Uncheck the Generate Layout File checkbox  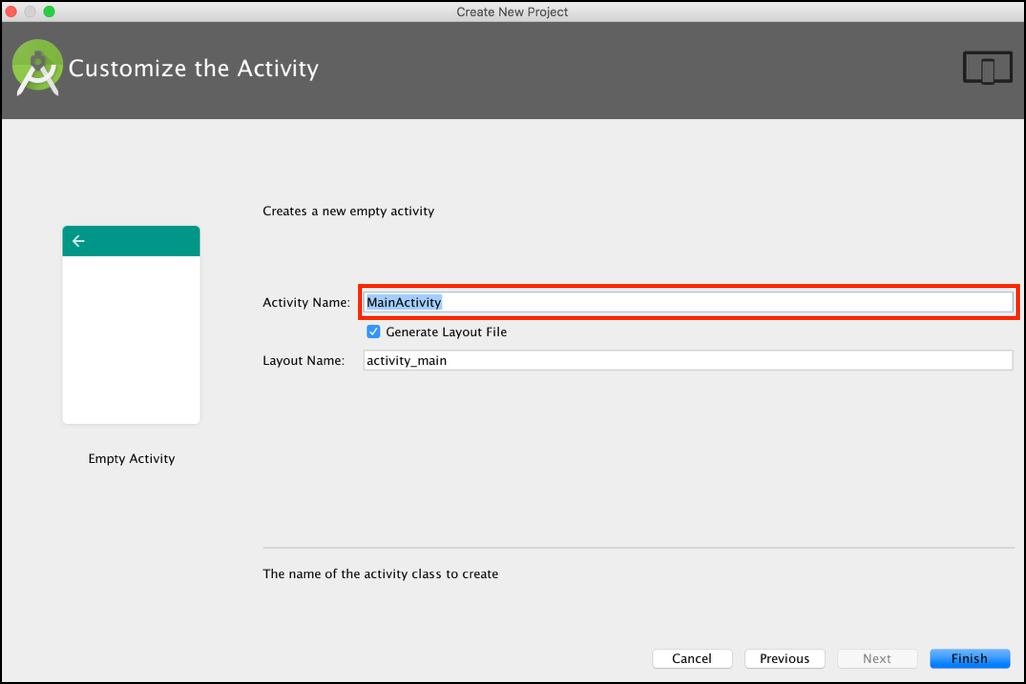pyautogui.click(x=374, y=332)
